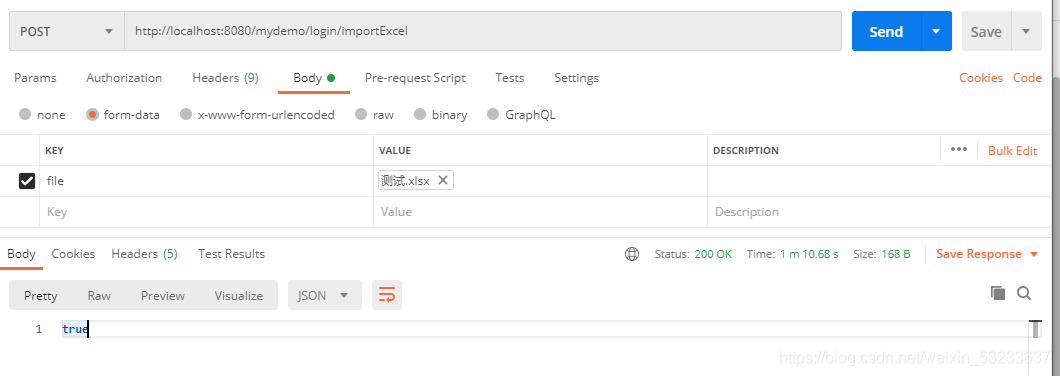Open the JSON format dropdown
1060x376 pixels.
[324, 296]
